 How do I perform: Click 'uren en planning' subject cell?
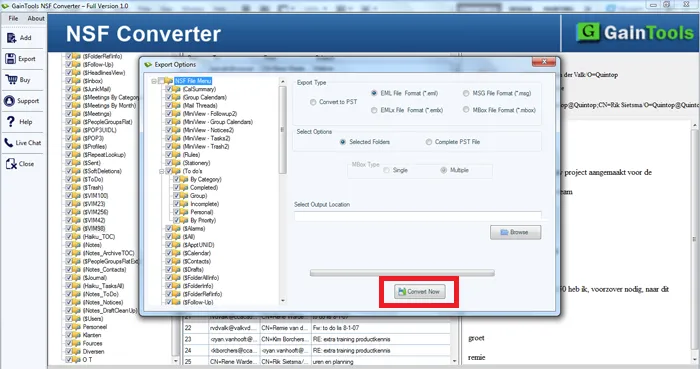pyautogui.click(x=333, y=362)
